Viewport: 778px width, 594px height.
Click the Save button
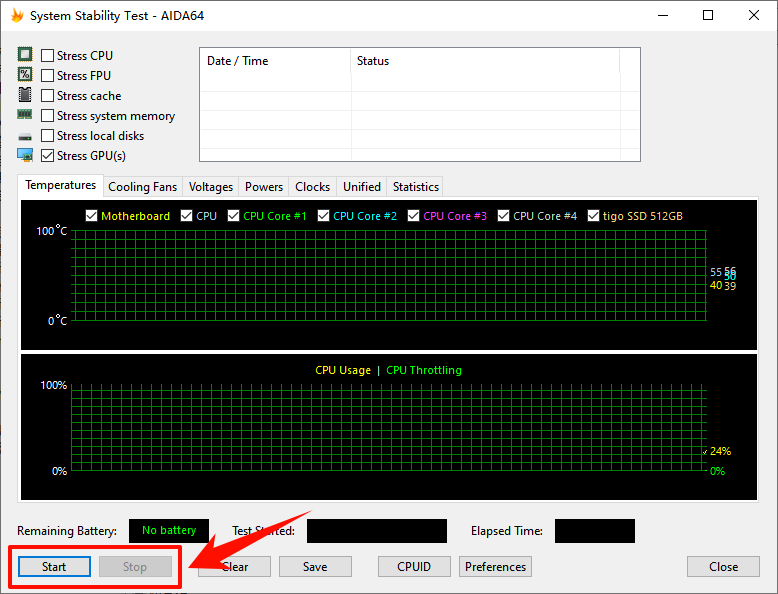coord(315,567)
